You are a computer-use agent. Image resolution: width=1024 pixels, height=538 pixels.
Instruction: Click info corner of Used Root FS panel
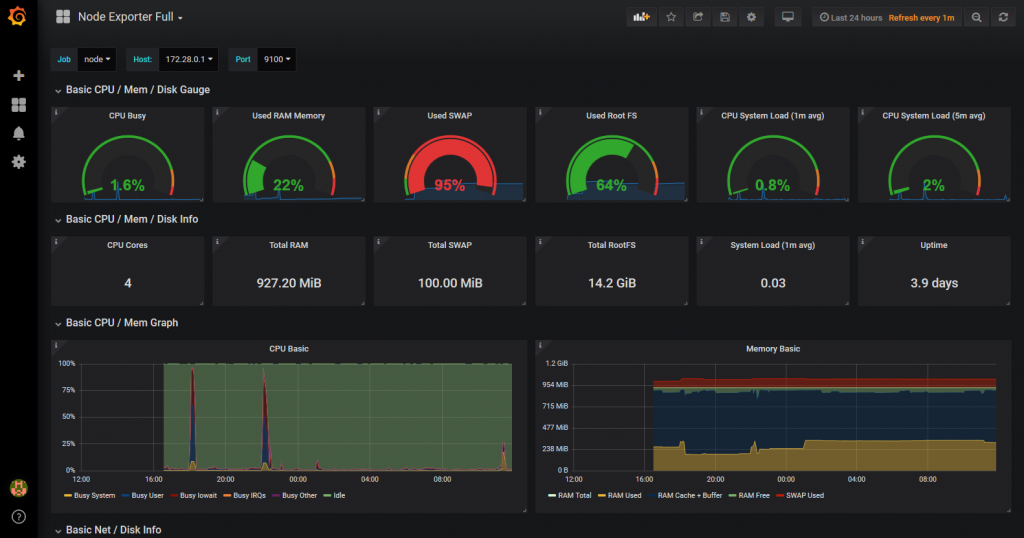539,112
